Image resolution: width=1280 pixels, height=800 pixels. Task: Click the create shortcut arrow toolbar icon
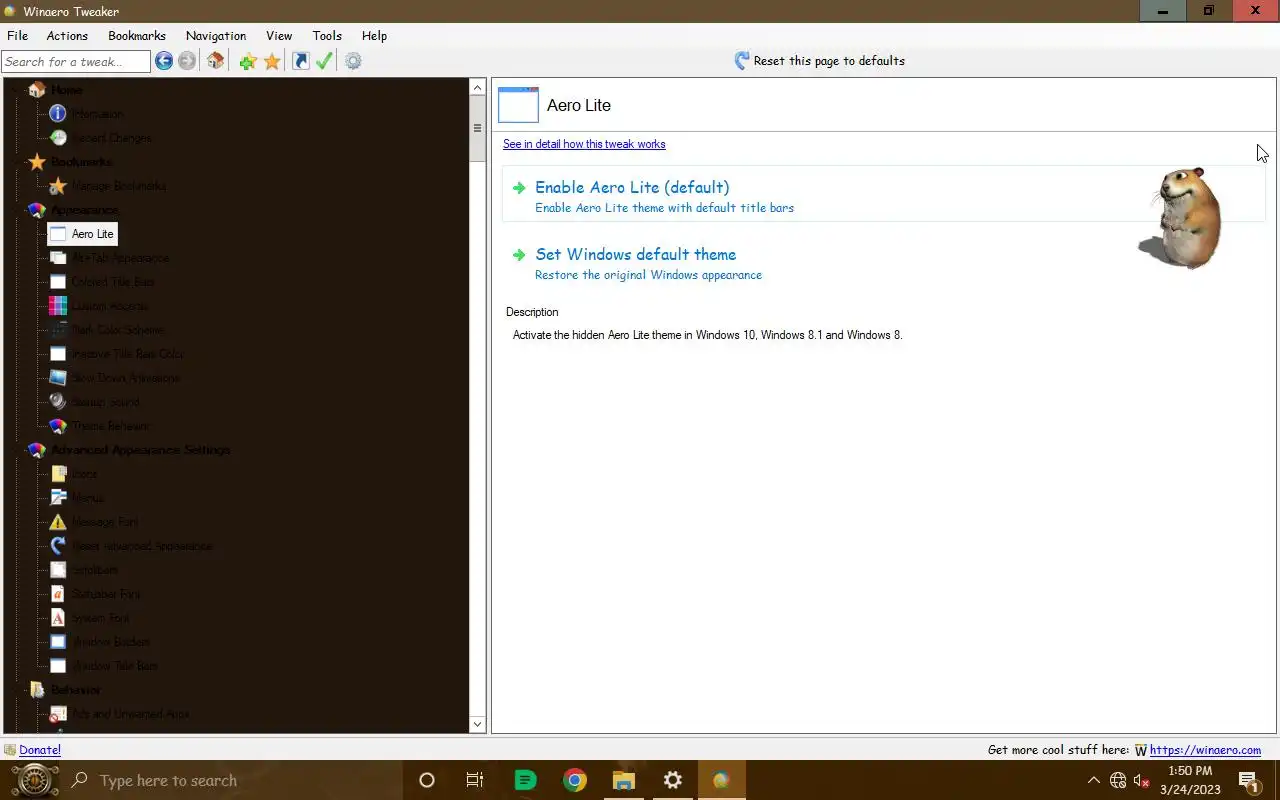(300, 61)
